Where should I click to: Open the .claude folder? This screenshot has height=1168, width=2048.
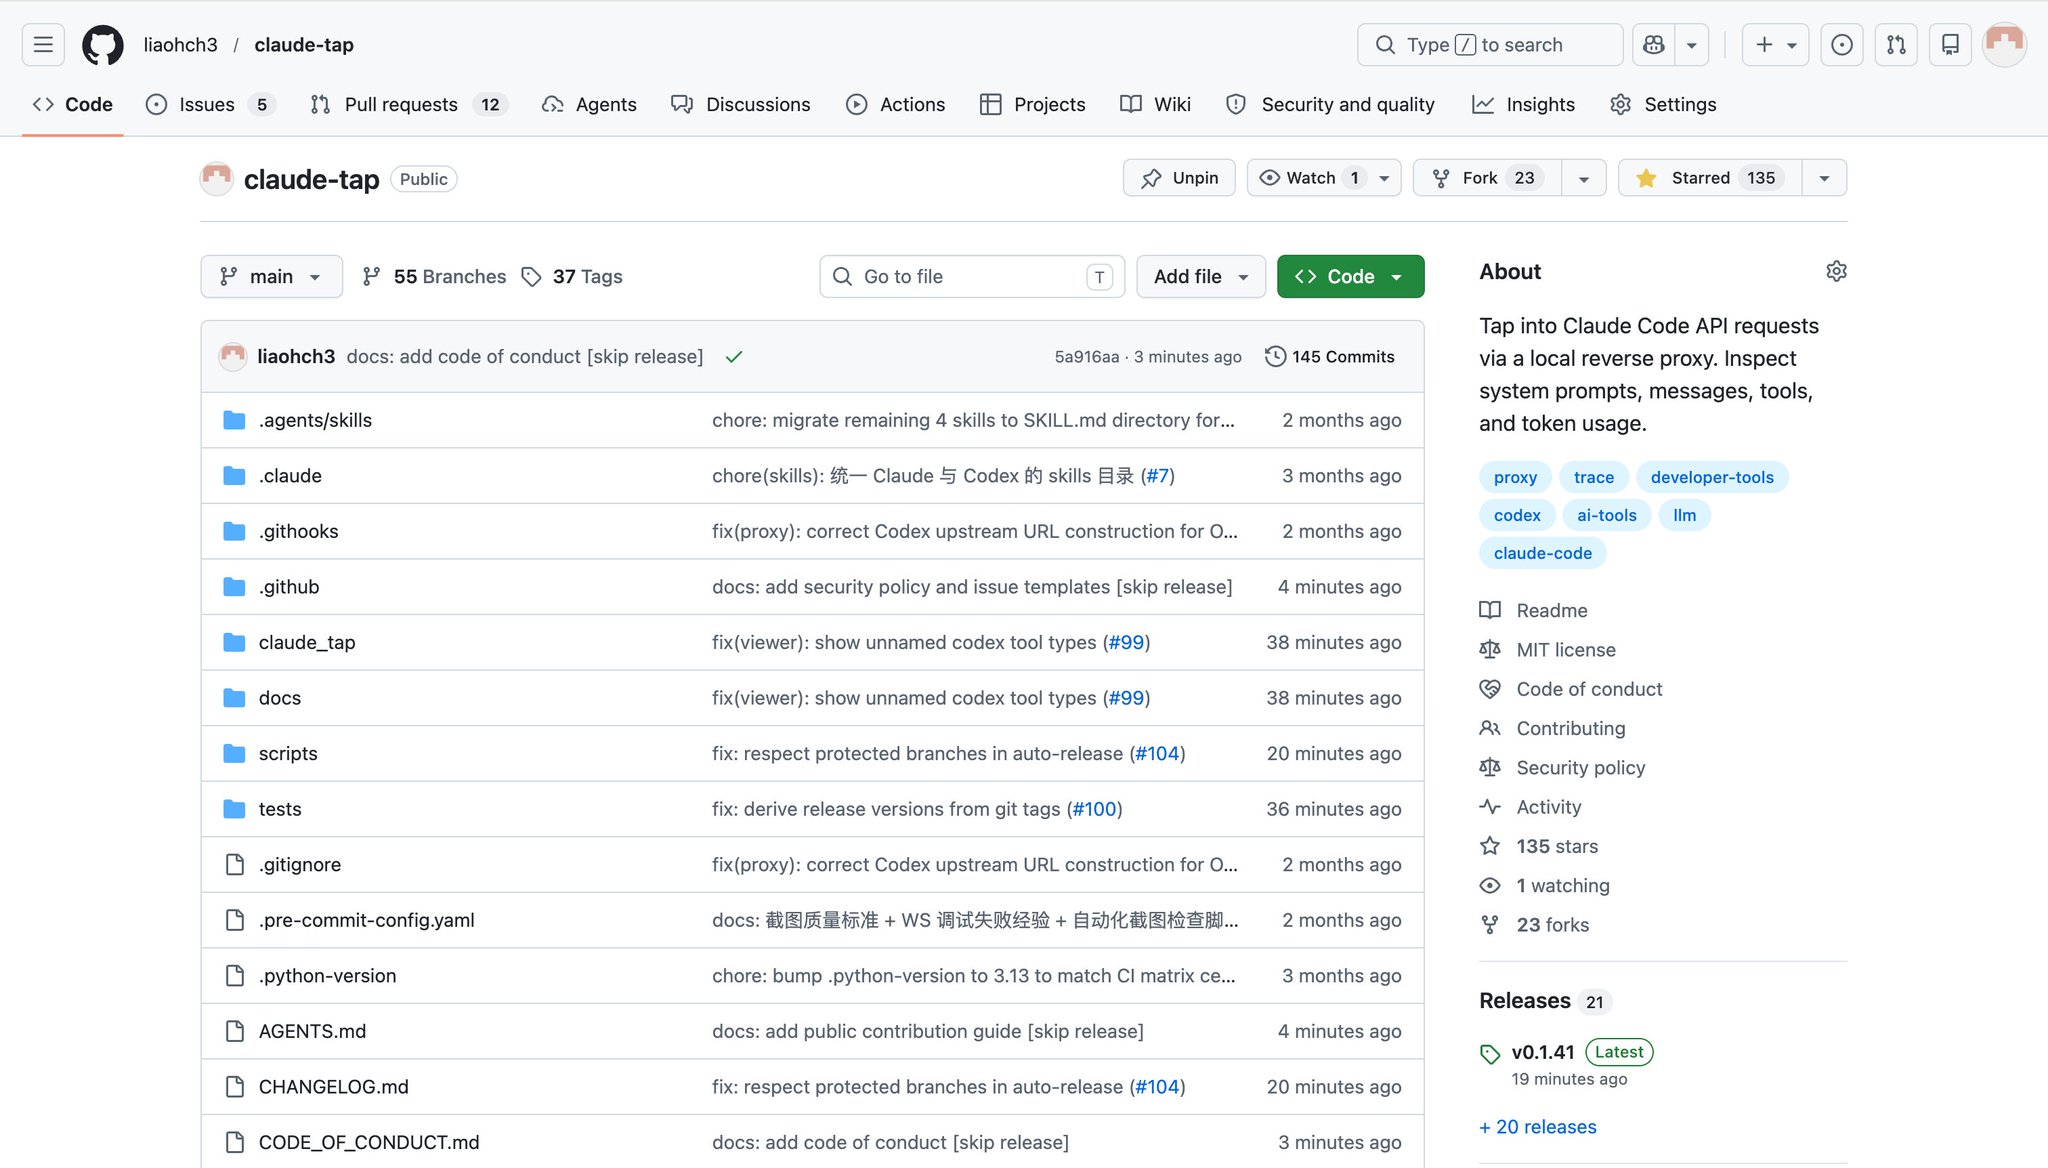(290, 476)
